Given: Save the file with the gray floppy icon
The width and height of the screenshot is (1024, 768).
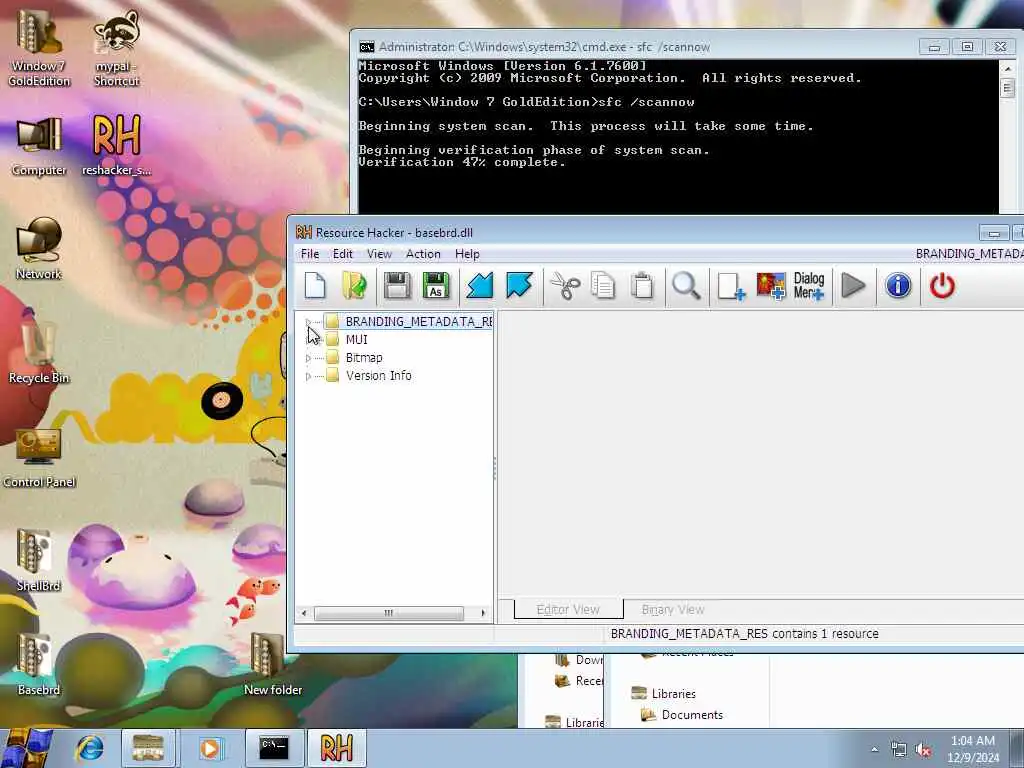Looking at the screenshot, I should pos(397,285).
